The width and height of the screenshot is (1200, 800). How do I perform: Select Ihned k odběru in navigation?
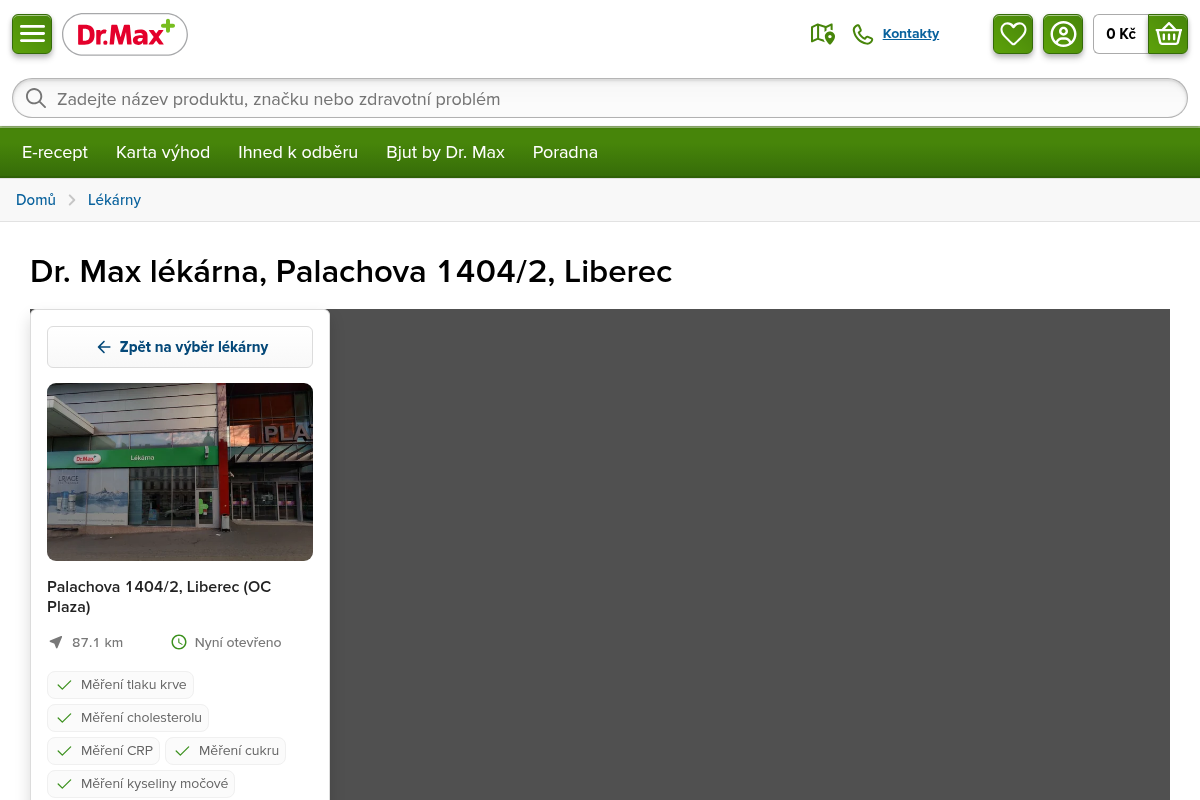pyautogui.click(x=298, y=152)
